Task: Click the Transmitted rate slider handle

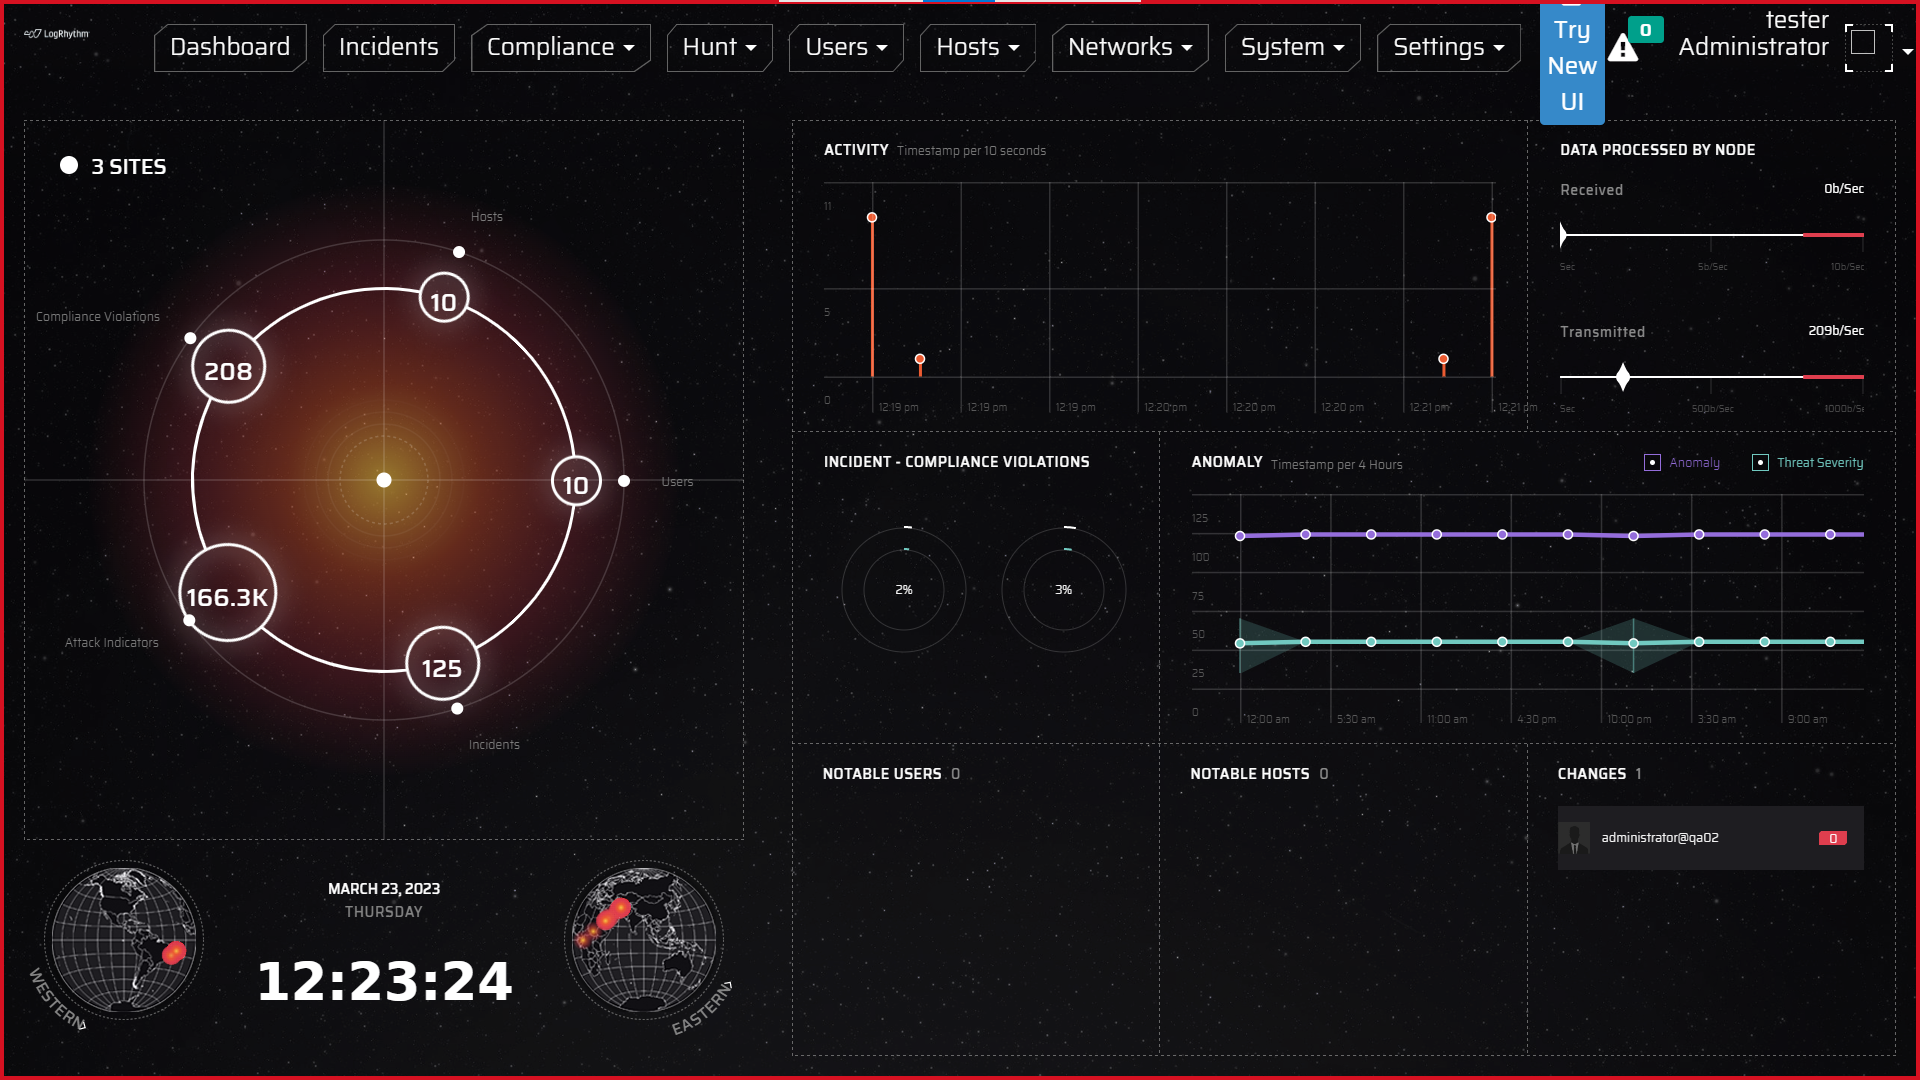Action: point(1622,377)
